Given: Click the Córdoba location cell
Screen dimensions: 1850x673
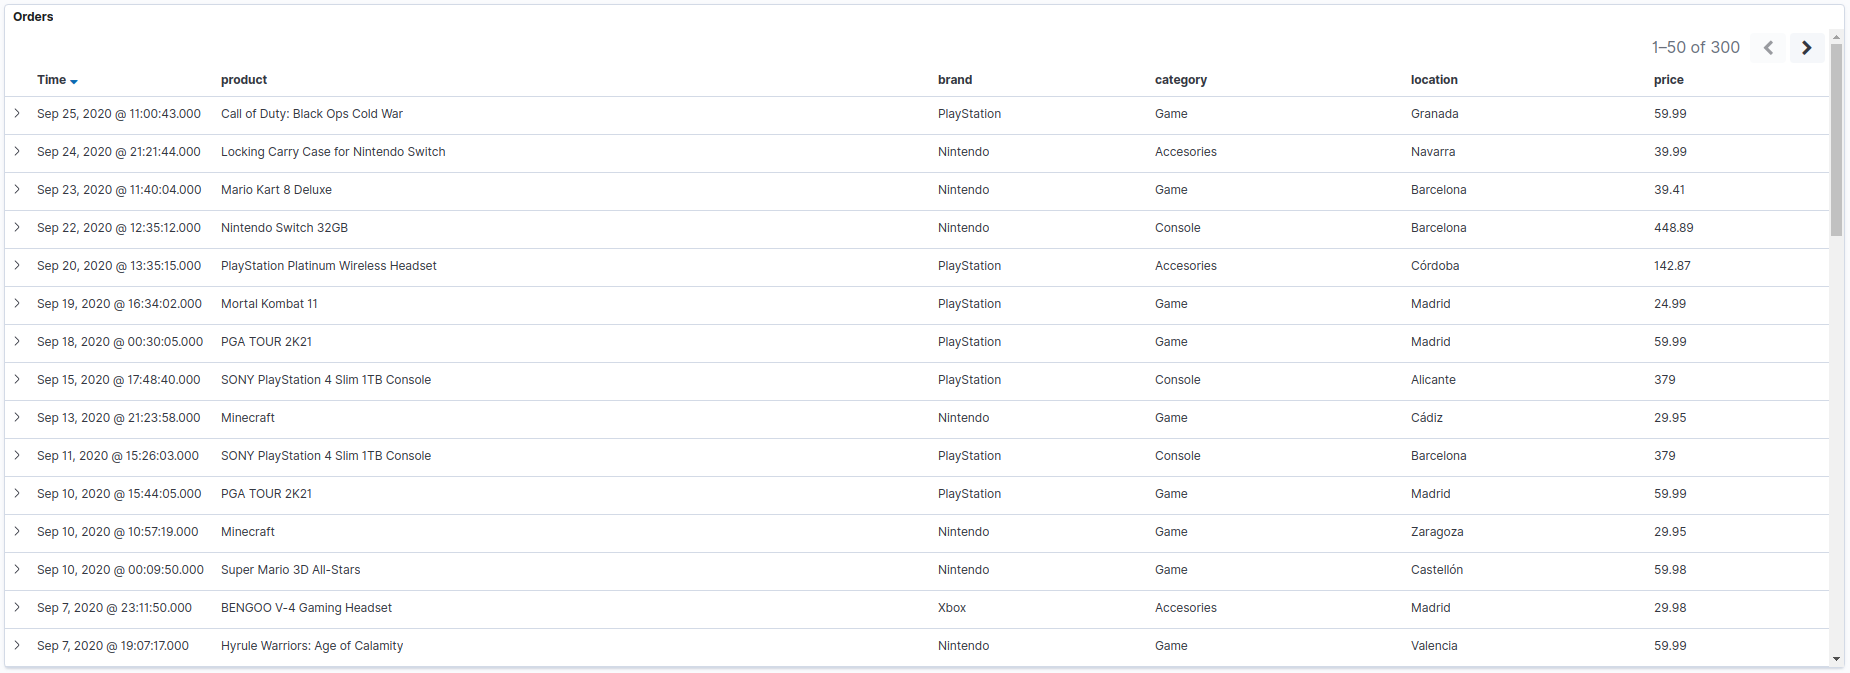Looking at the screenshot, I should 1435,266.
